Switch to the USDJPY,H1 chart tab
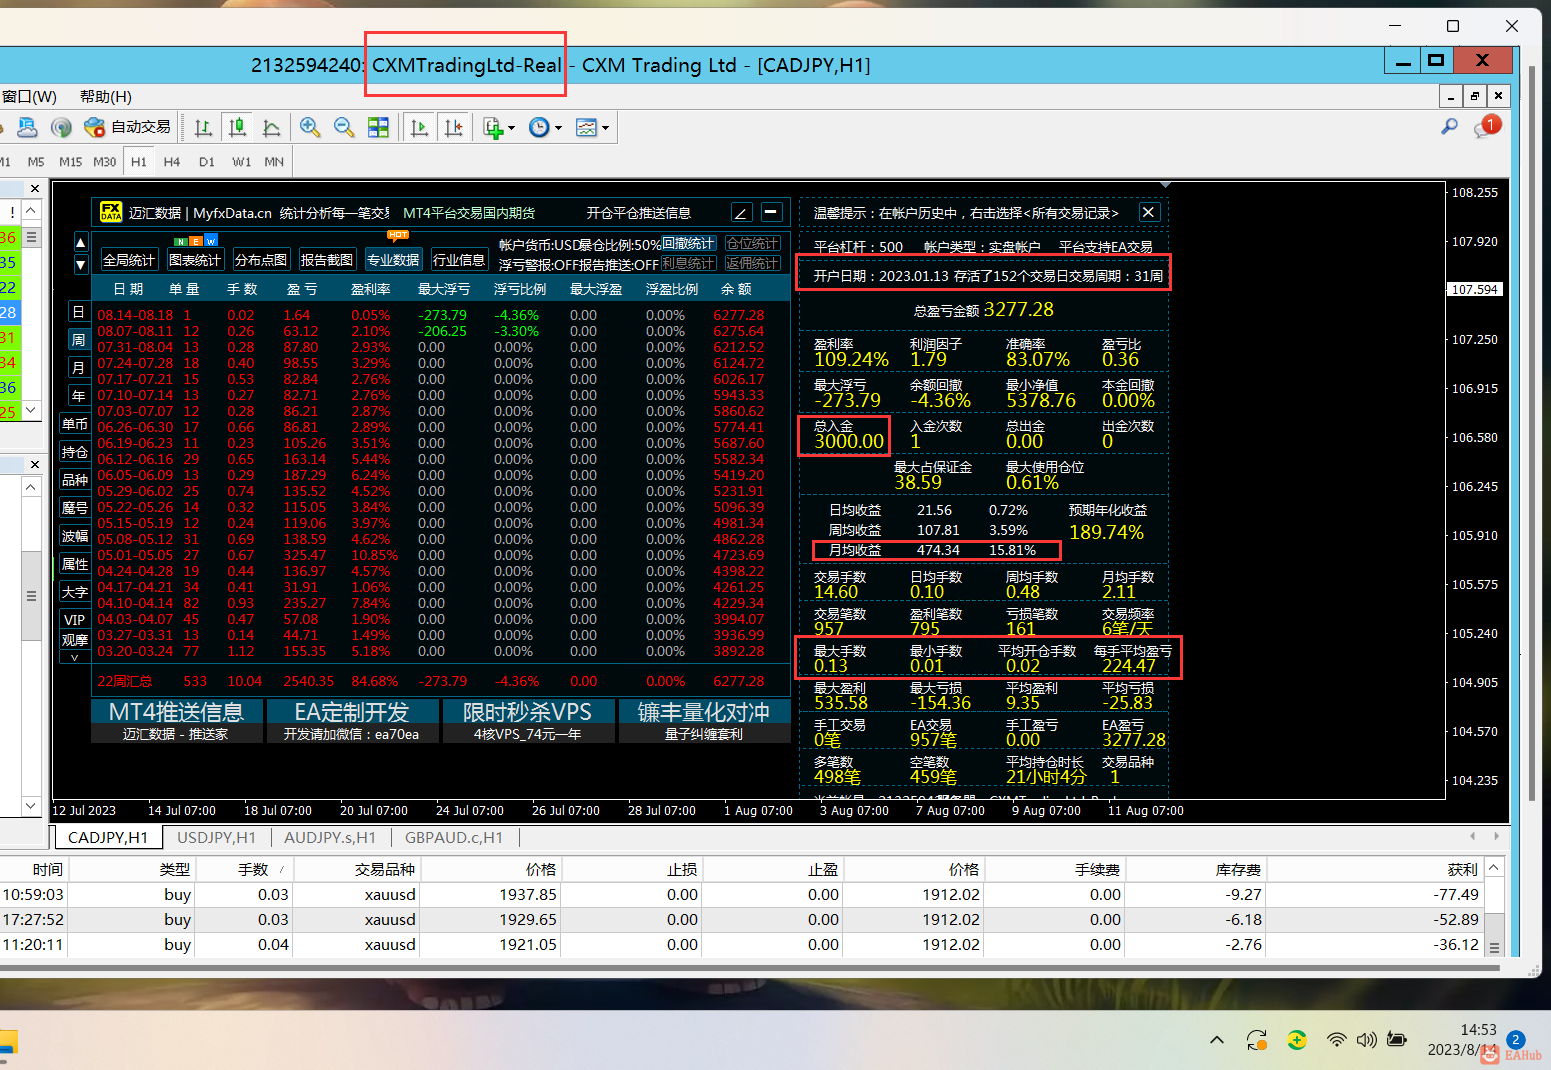1551x1070 pixels. point(216,838)
